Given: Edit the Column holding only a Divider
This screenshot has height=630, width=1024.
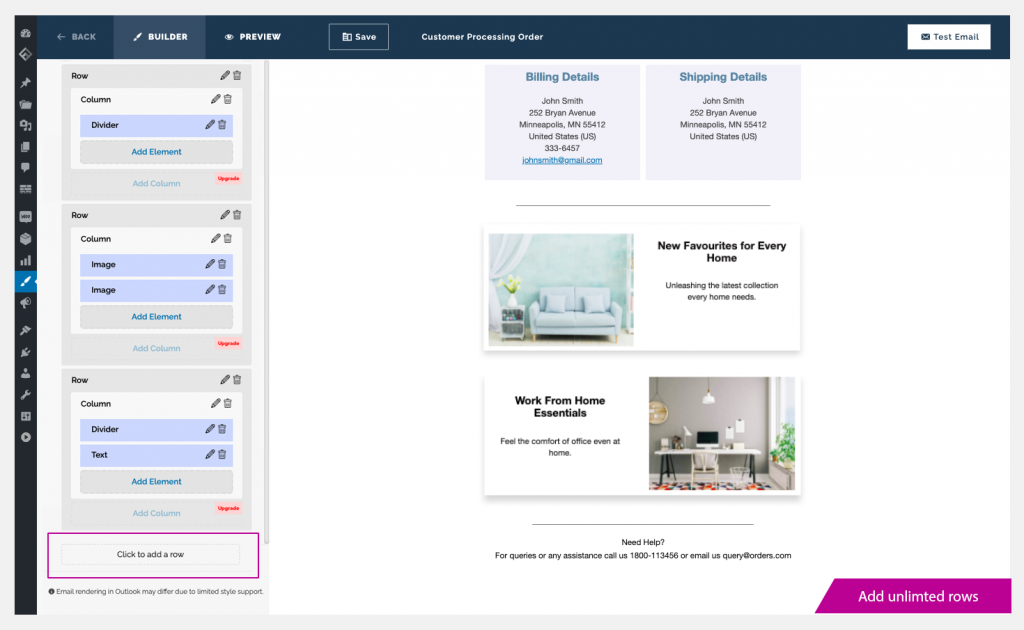Looking at the screenshot, I should pos(216,99).
